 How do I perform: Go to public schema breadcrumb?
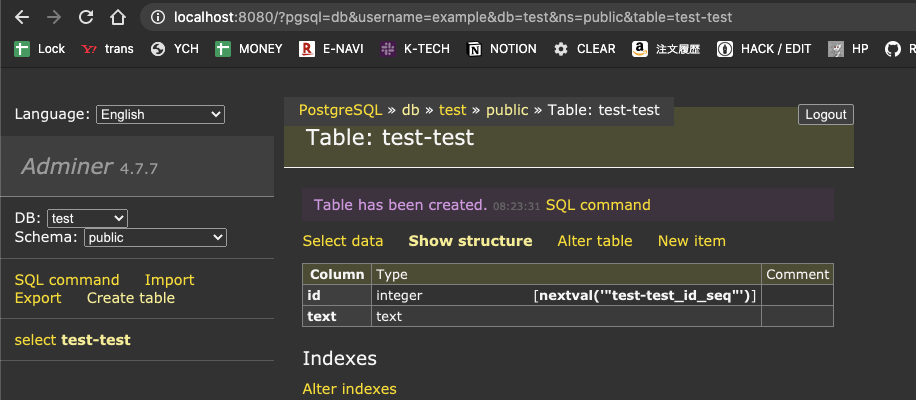(x=506, y=110)
